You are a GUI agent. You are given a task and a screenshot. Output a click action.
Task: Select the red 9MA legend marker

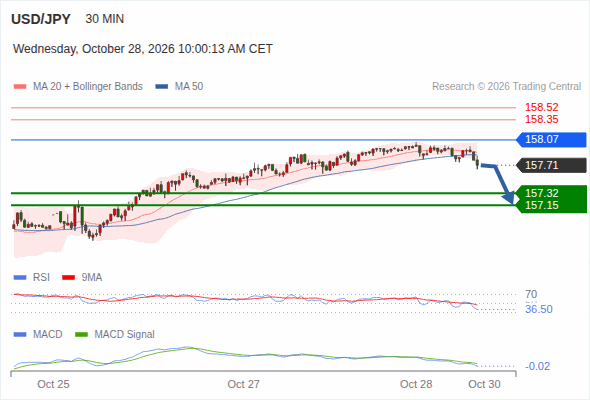(x=68, y=278)
